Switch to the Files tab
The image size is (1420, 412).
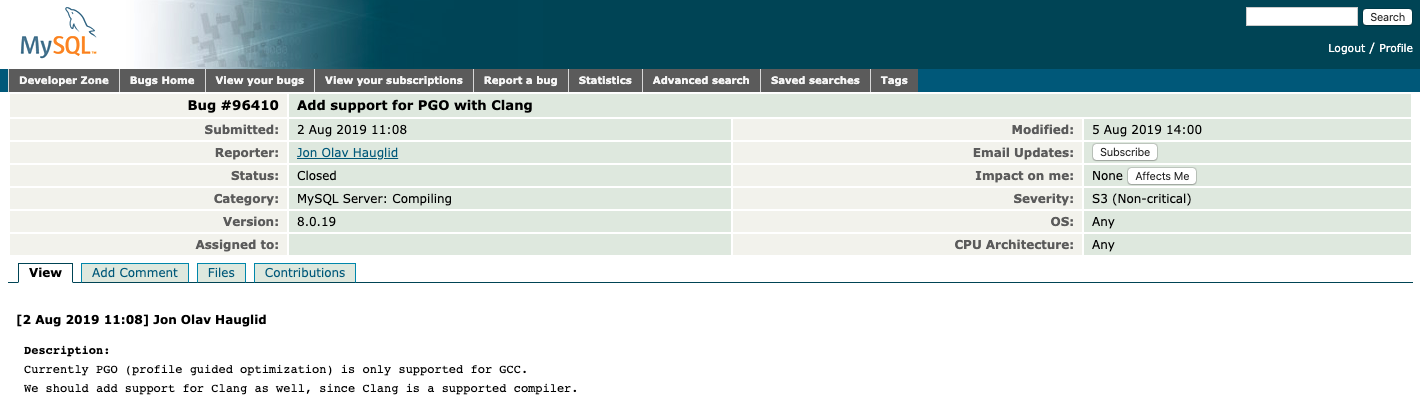click(221, 273)
